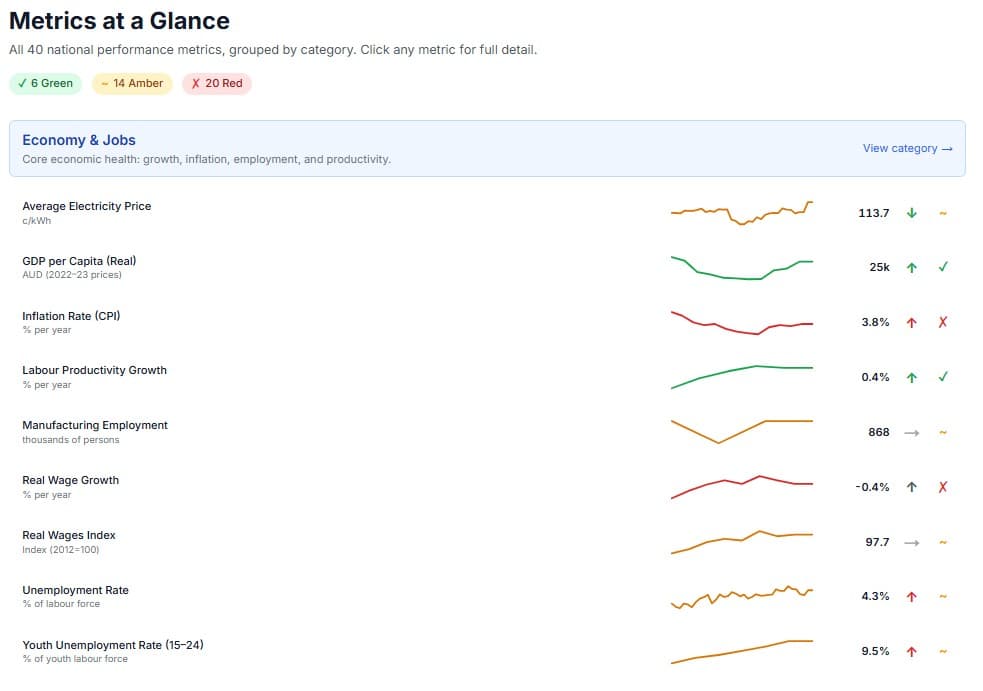Click the right arrow icon for Manufacturing Employment
This screenshot has width=983, height=691.
911,432
